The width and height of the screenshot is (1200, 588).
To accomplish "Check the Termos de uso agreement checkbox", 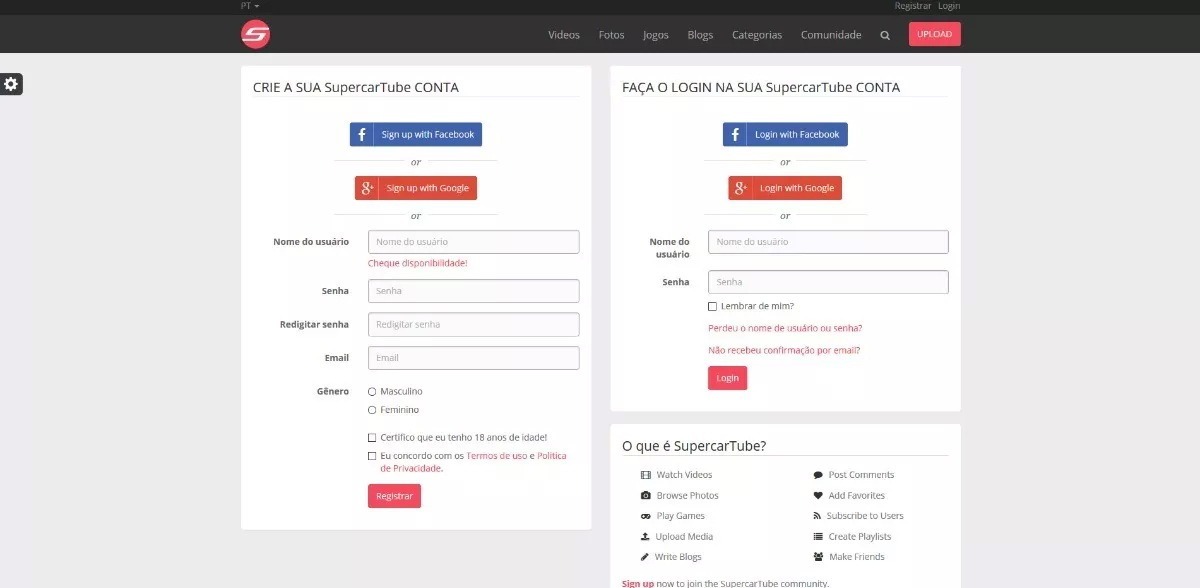I will [372, 456].
